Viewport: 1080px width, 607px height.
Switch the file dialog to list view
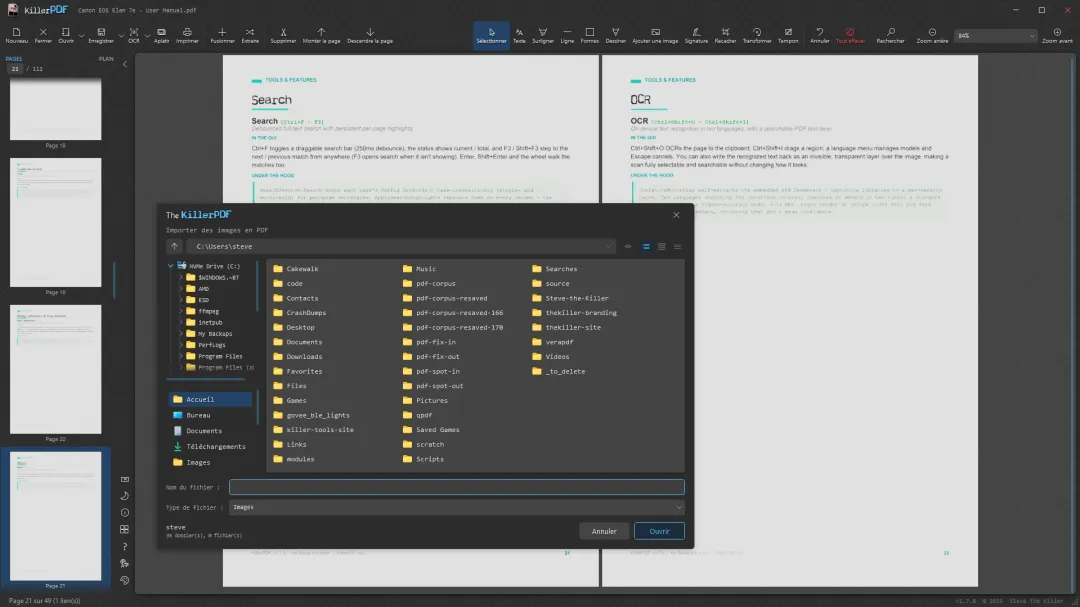coord(646,247)
